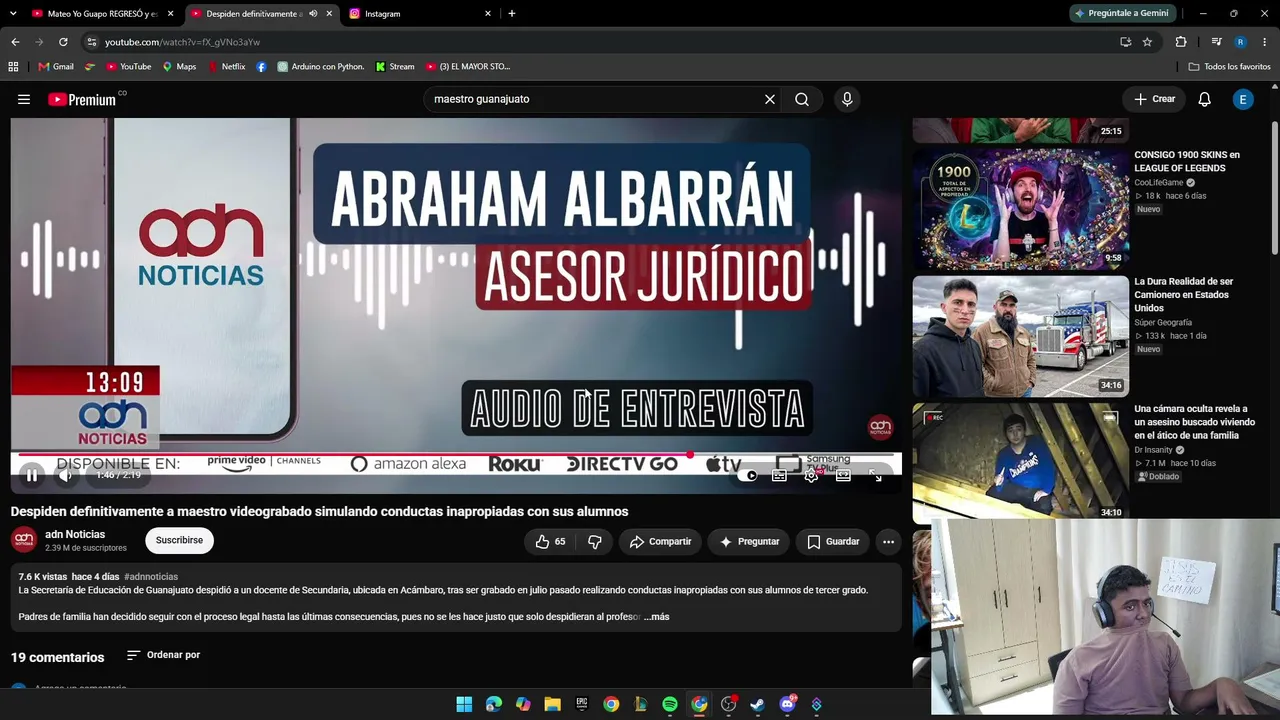Mute the video using the speaker icon
1280x720 pixels.
tap(66, 476)
